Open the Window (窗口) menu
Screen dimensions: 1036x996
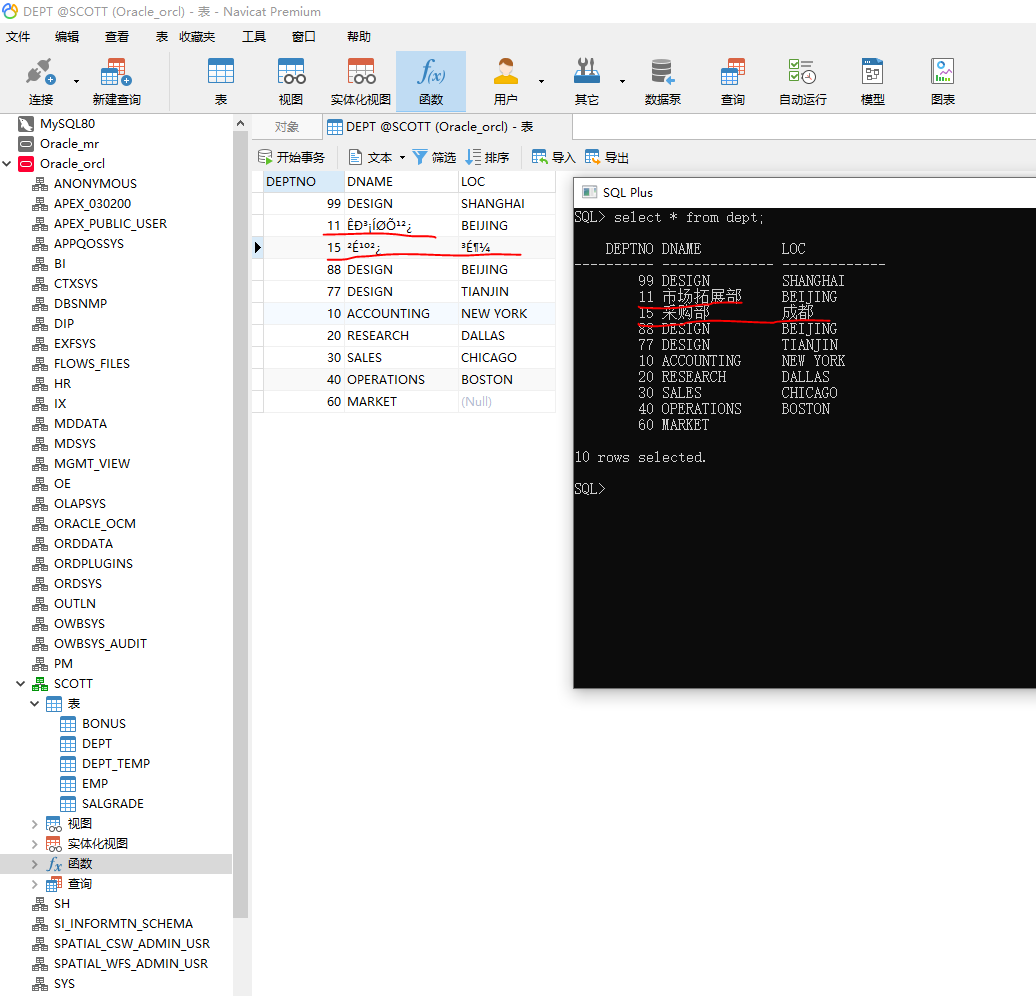(304, 36)
